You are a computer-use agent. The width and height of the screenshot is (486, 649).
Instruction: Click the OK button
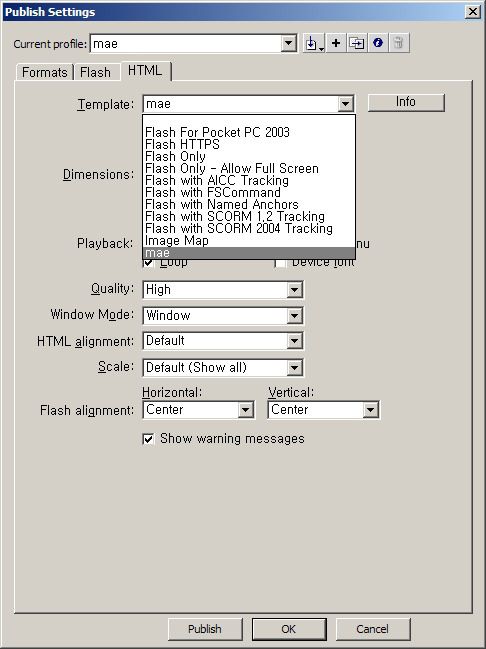tap(289, 629)
